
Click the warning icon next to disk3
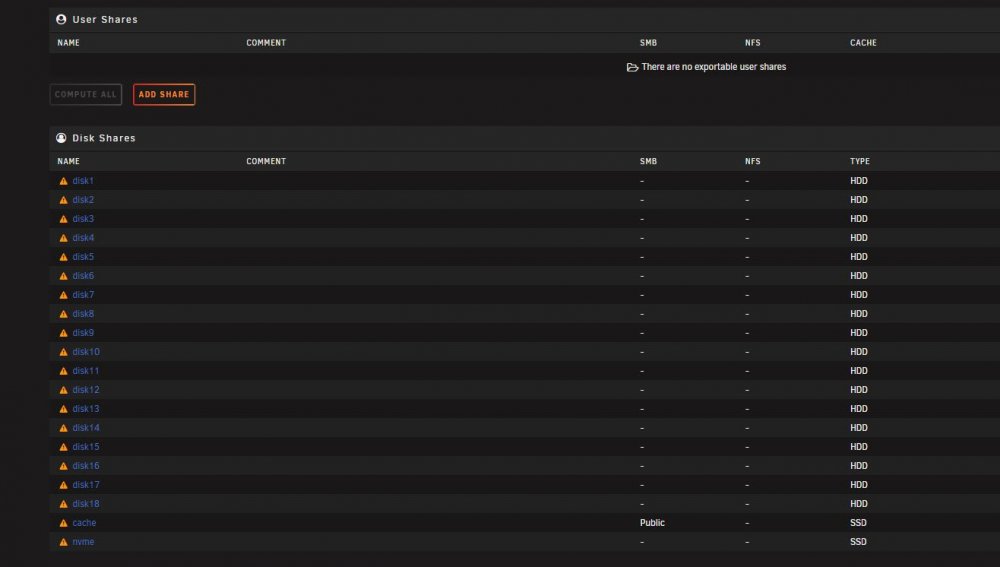63,219
